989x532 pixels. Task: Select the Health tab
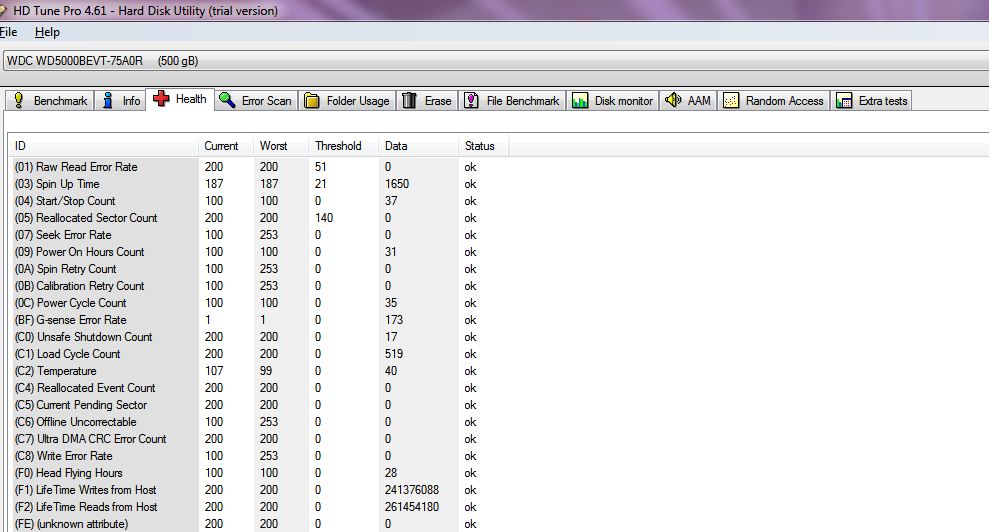(x=180, y=99)
